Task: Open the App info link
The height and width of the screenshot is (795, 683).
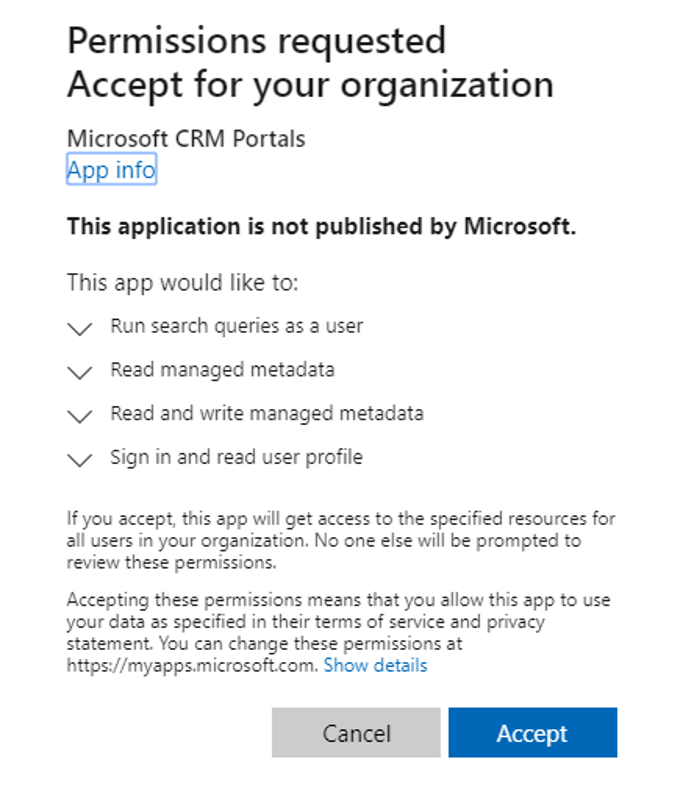Action: [111, 170]
